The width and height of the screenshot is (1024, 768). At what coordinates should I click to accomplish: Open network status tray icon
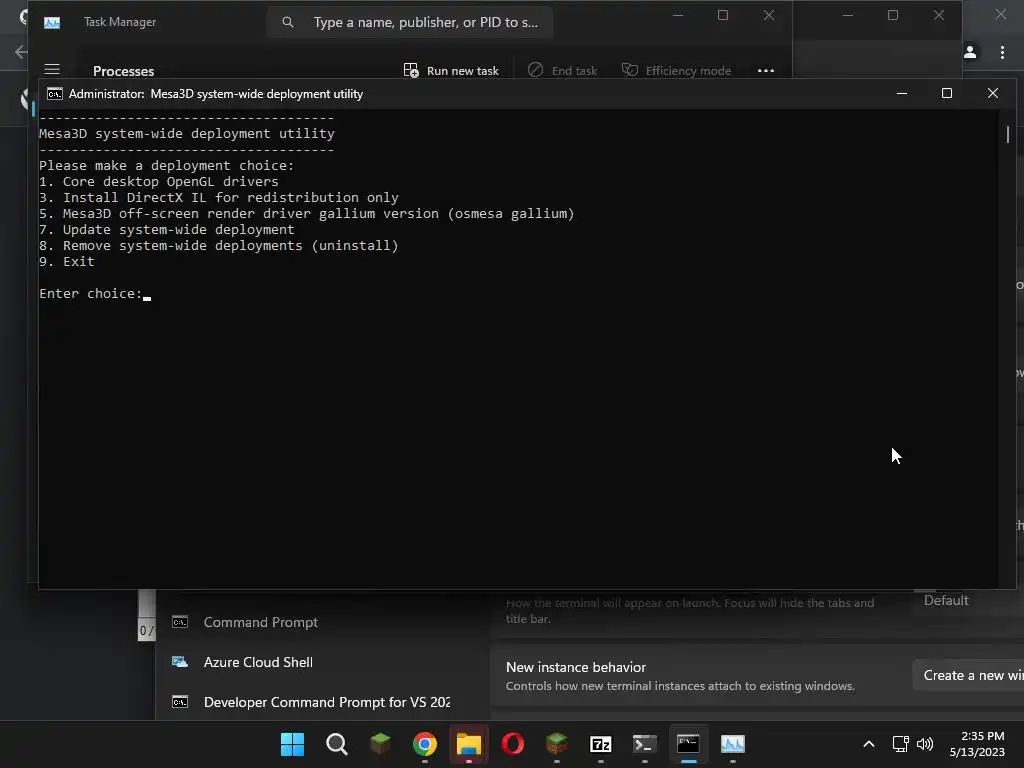tap(901, 744)
